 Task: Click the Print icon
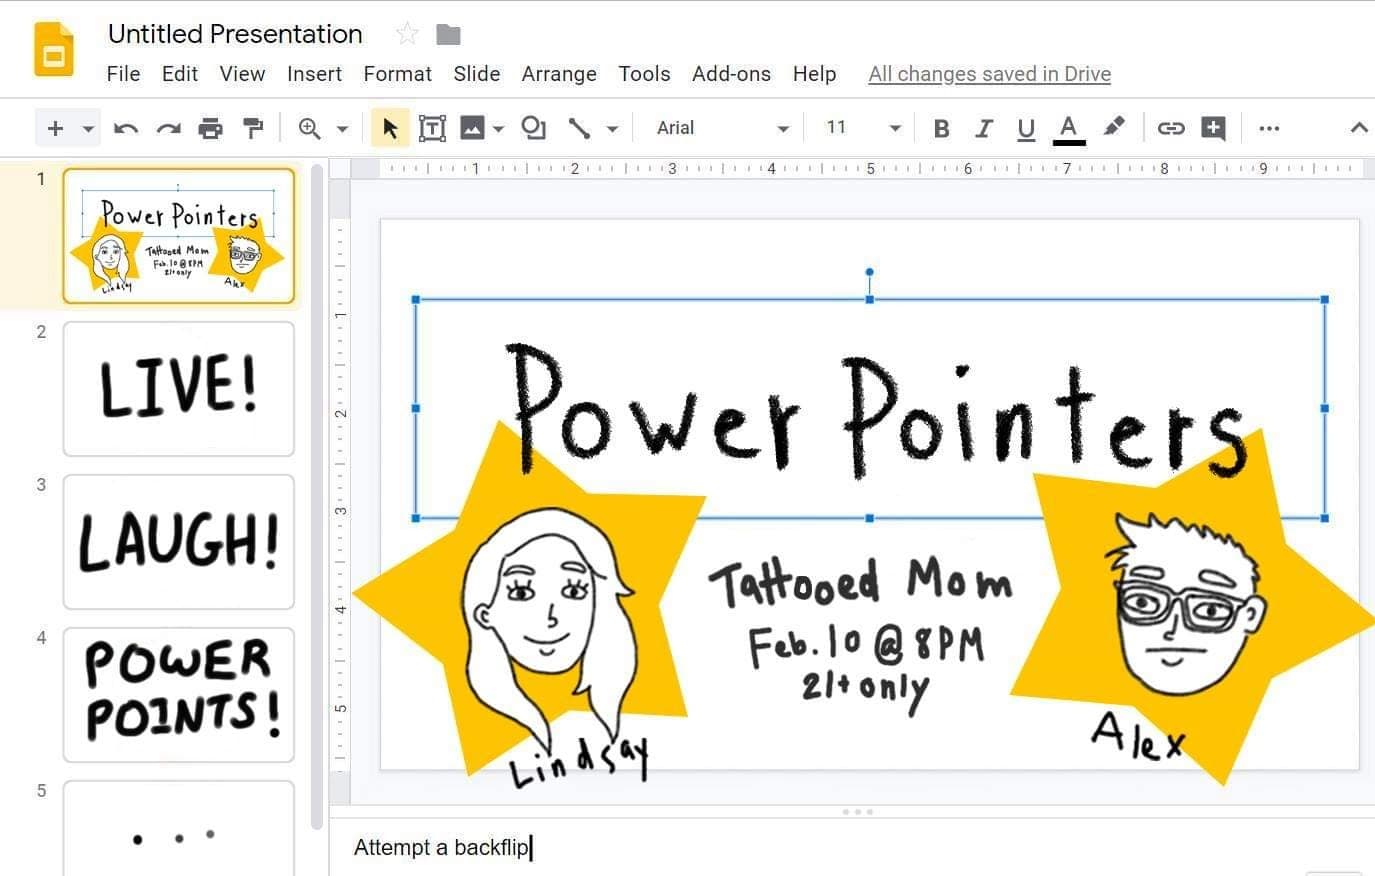click(210, 128)
